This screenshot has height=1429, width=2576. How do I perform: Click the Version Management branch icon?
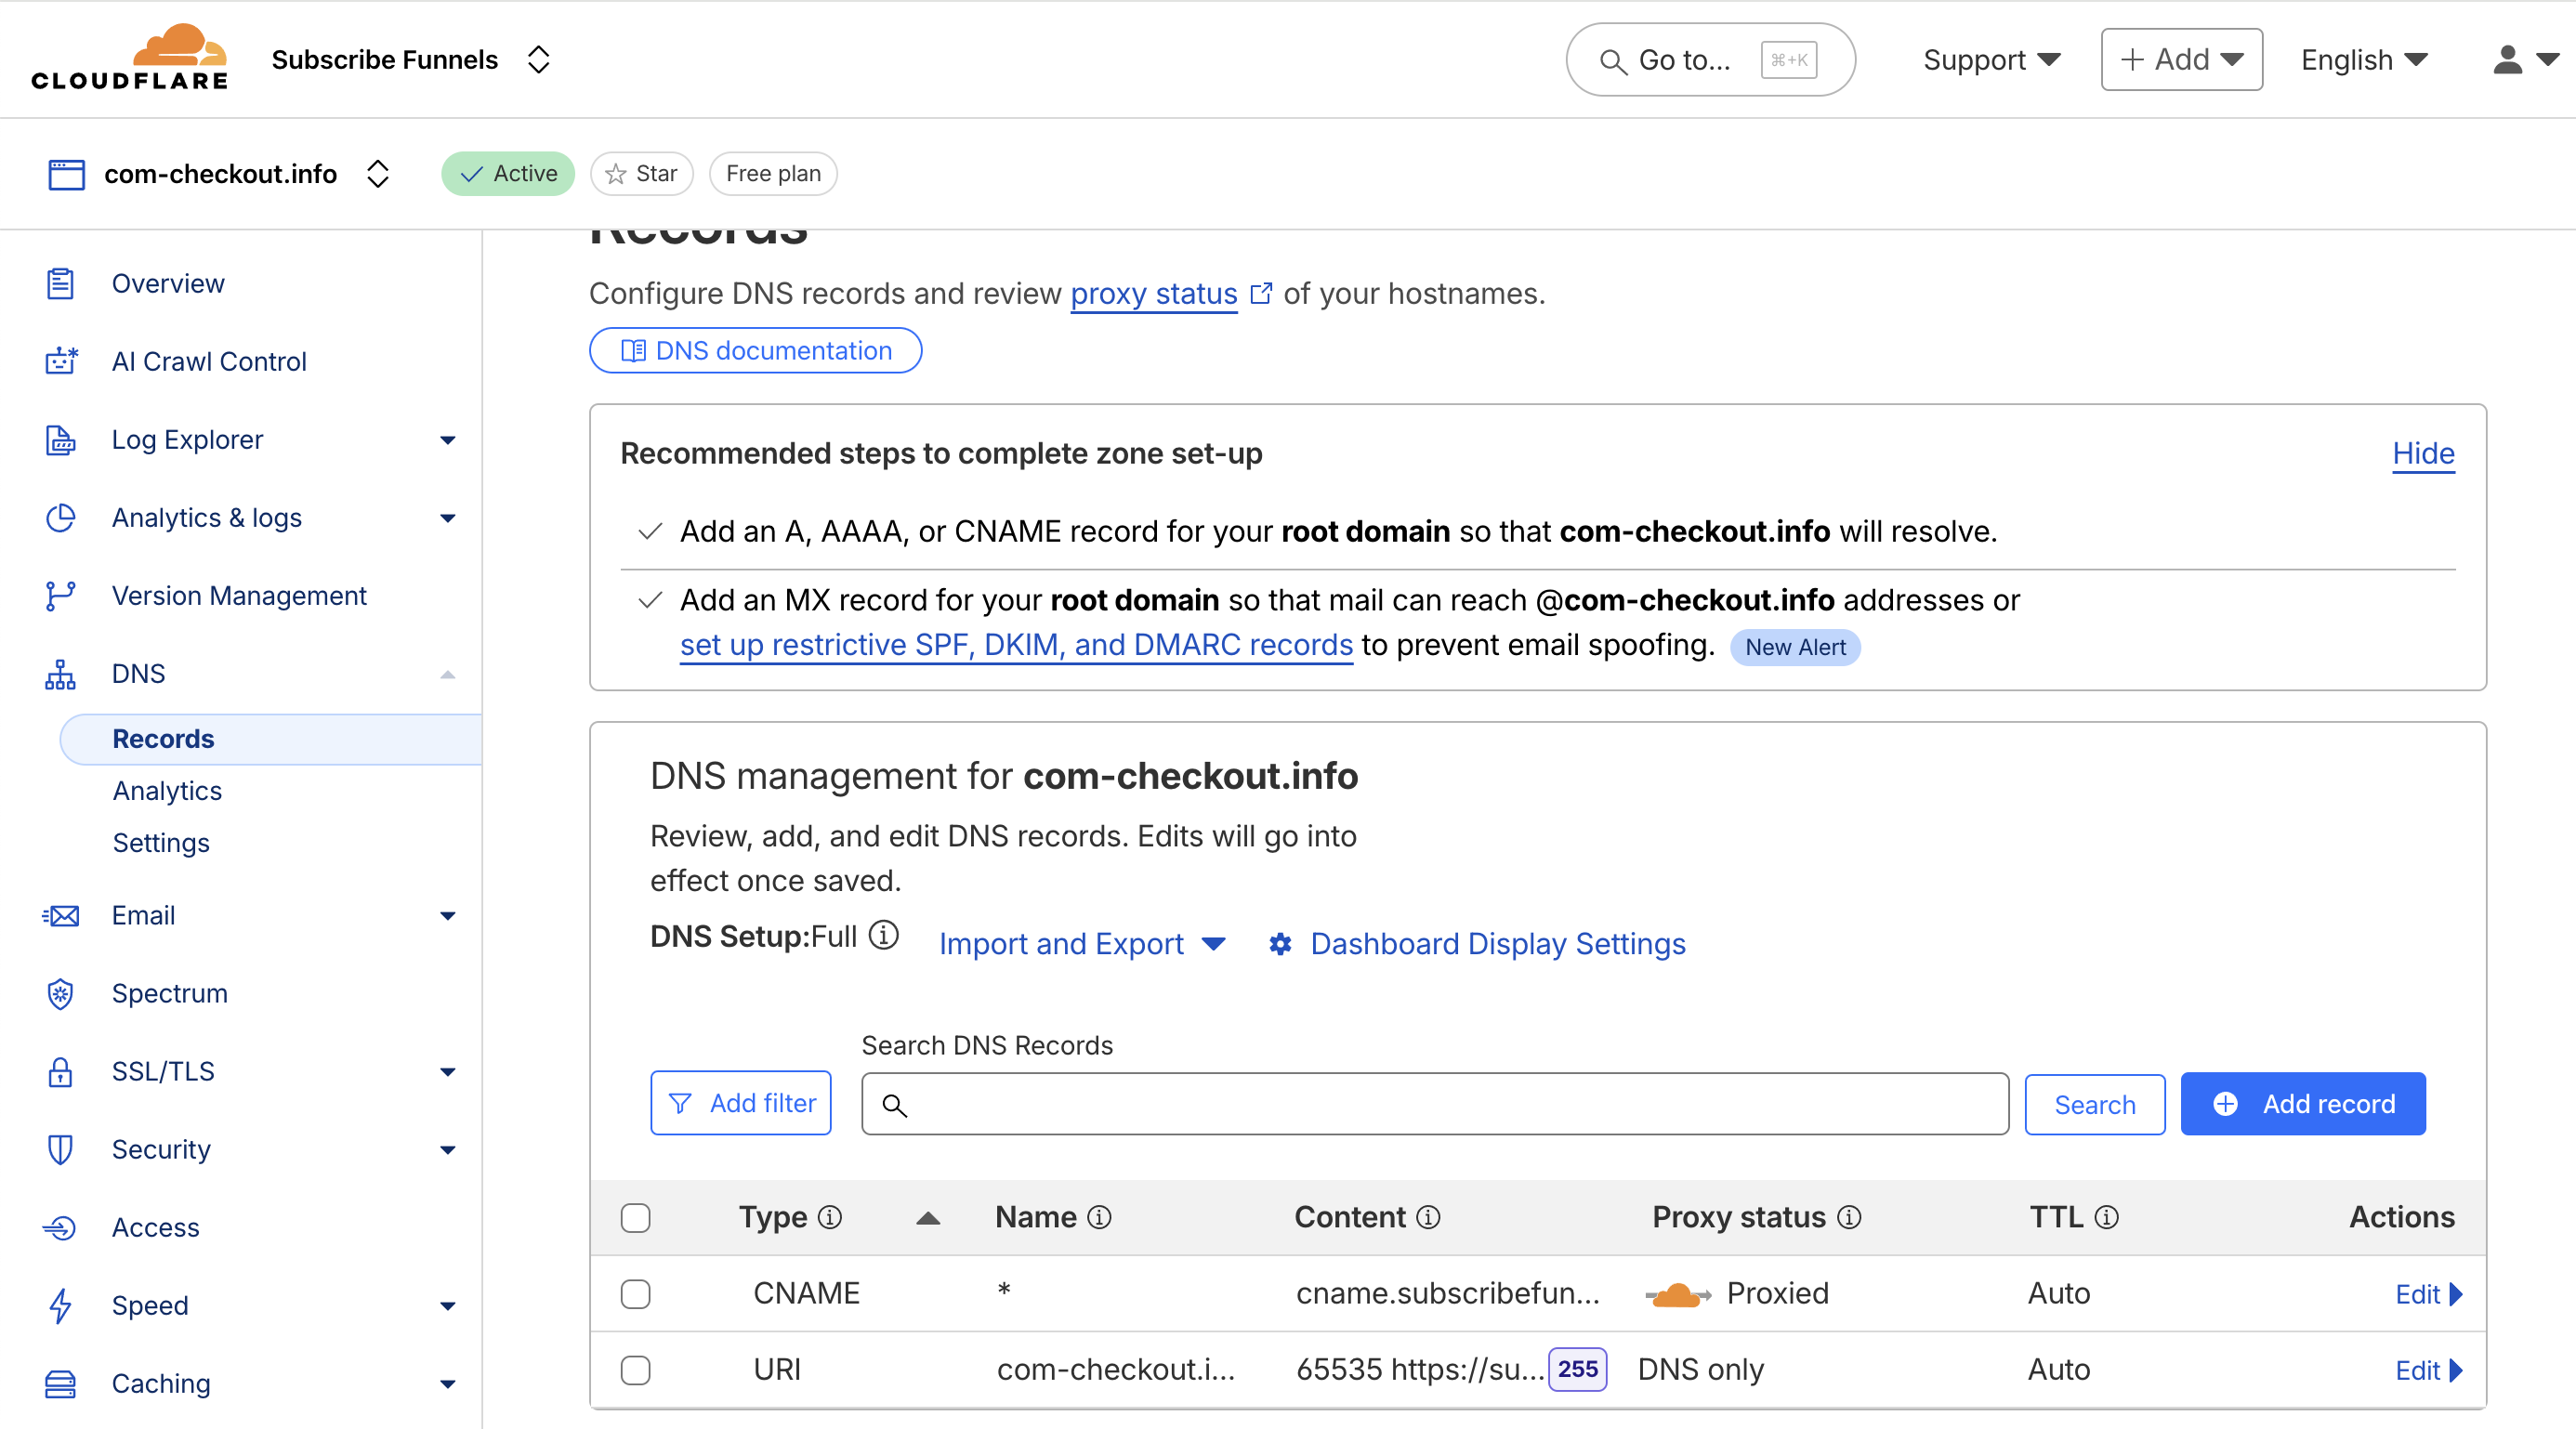pos(61,595)
